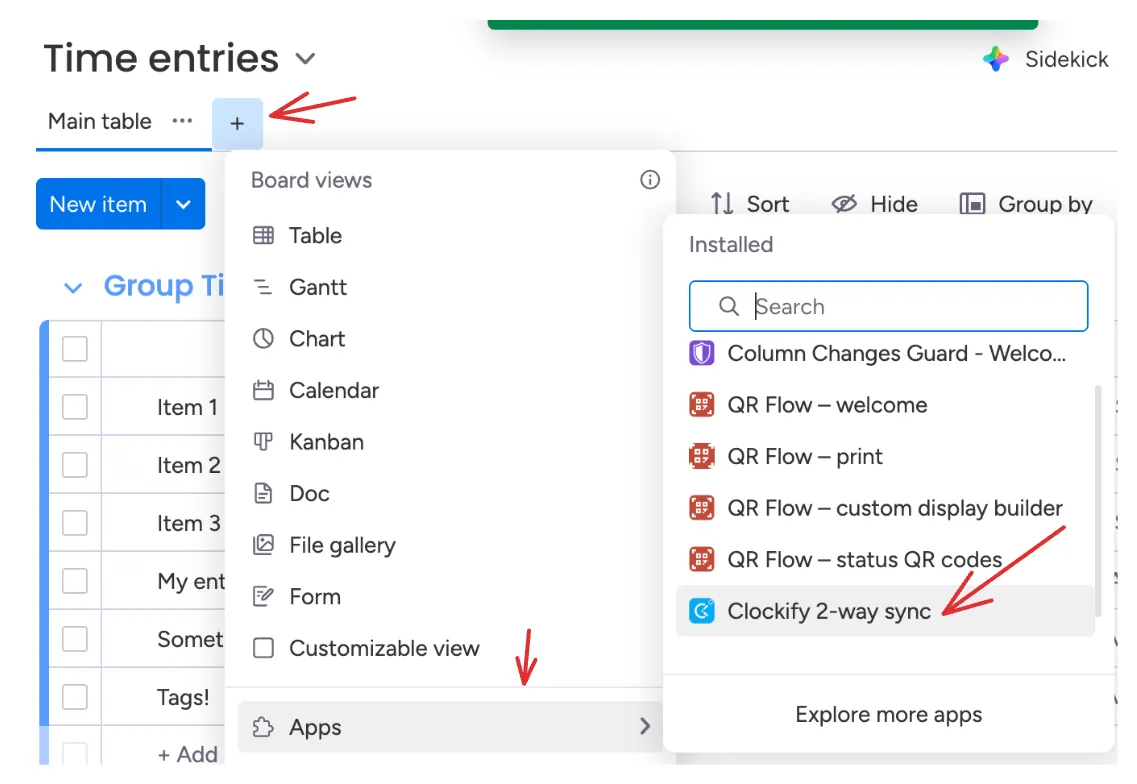Image resolution: width=1137 pixels, height=784 pixels.
Task: Click the Explore more apps button
Action: tap(888, 715)
